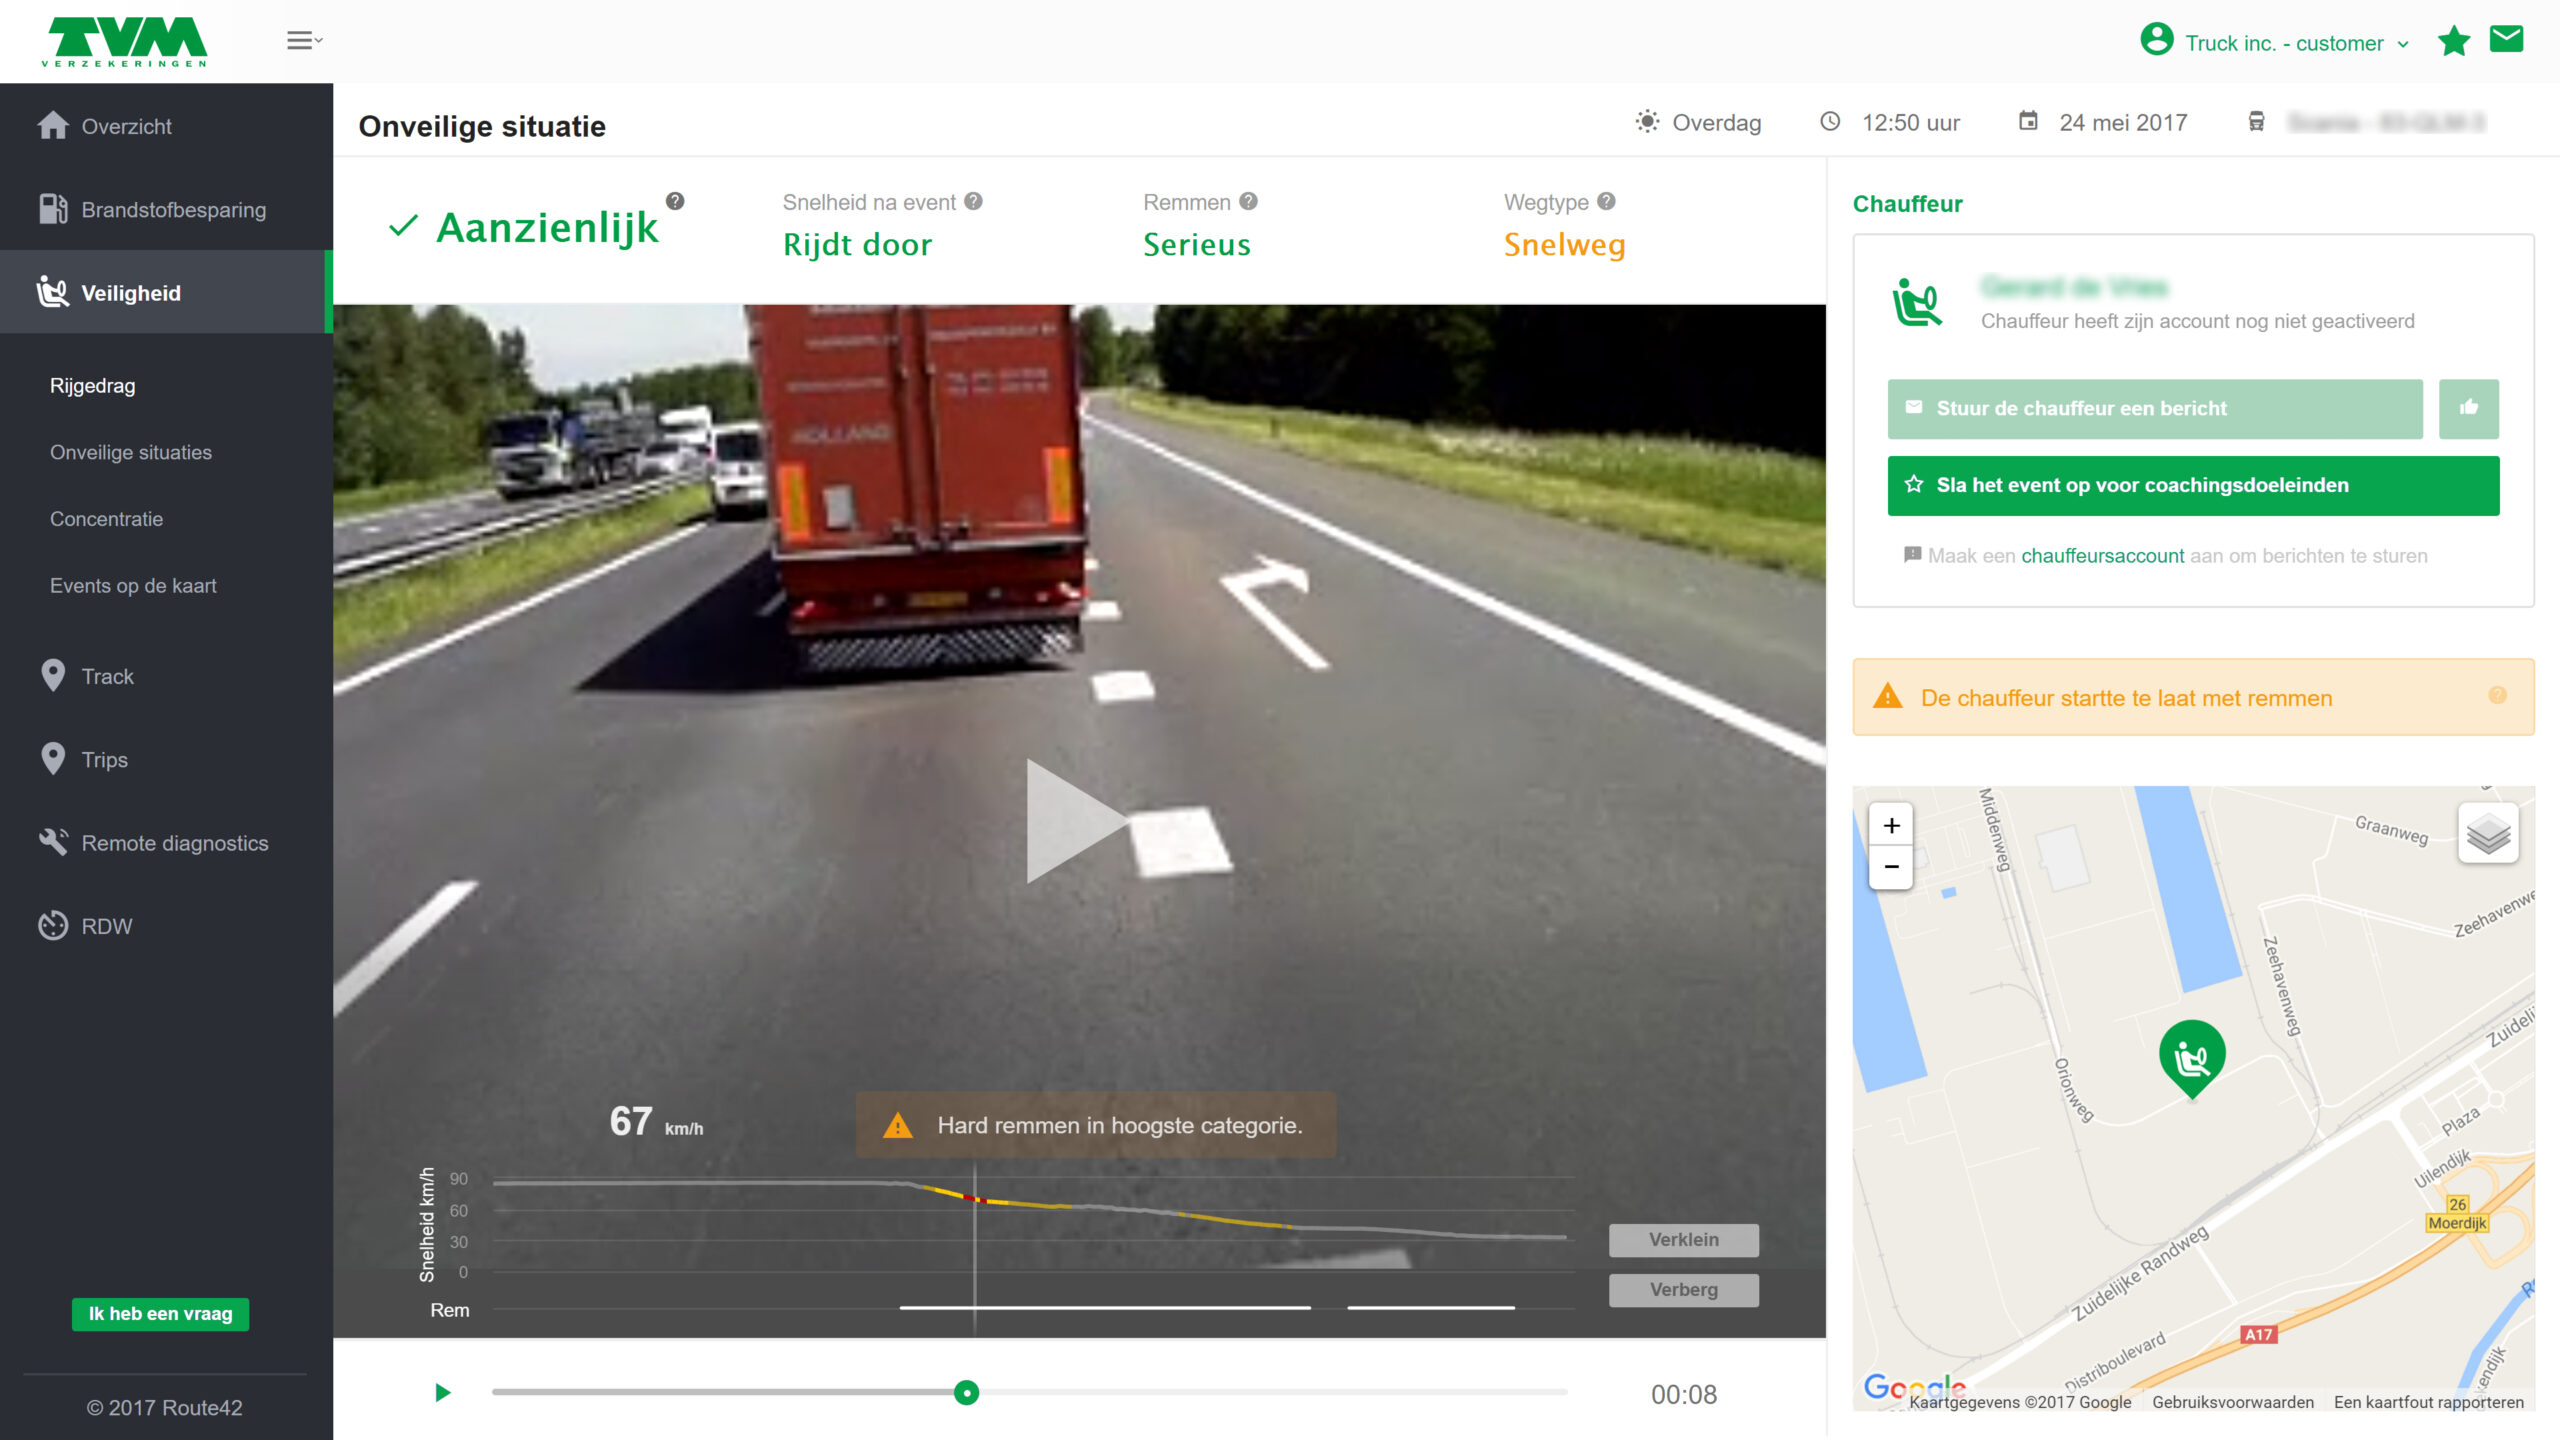This screenshot has width=2560, height=1440.
Task: Zoom in on the map
Action: [1891, 826]
